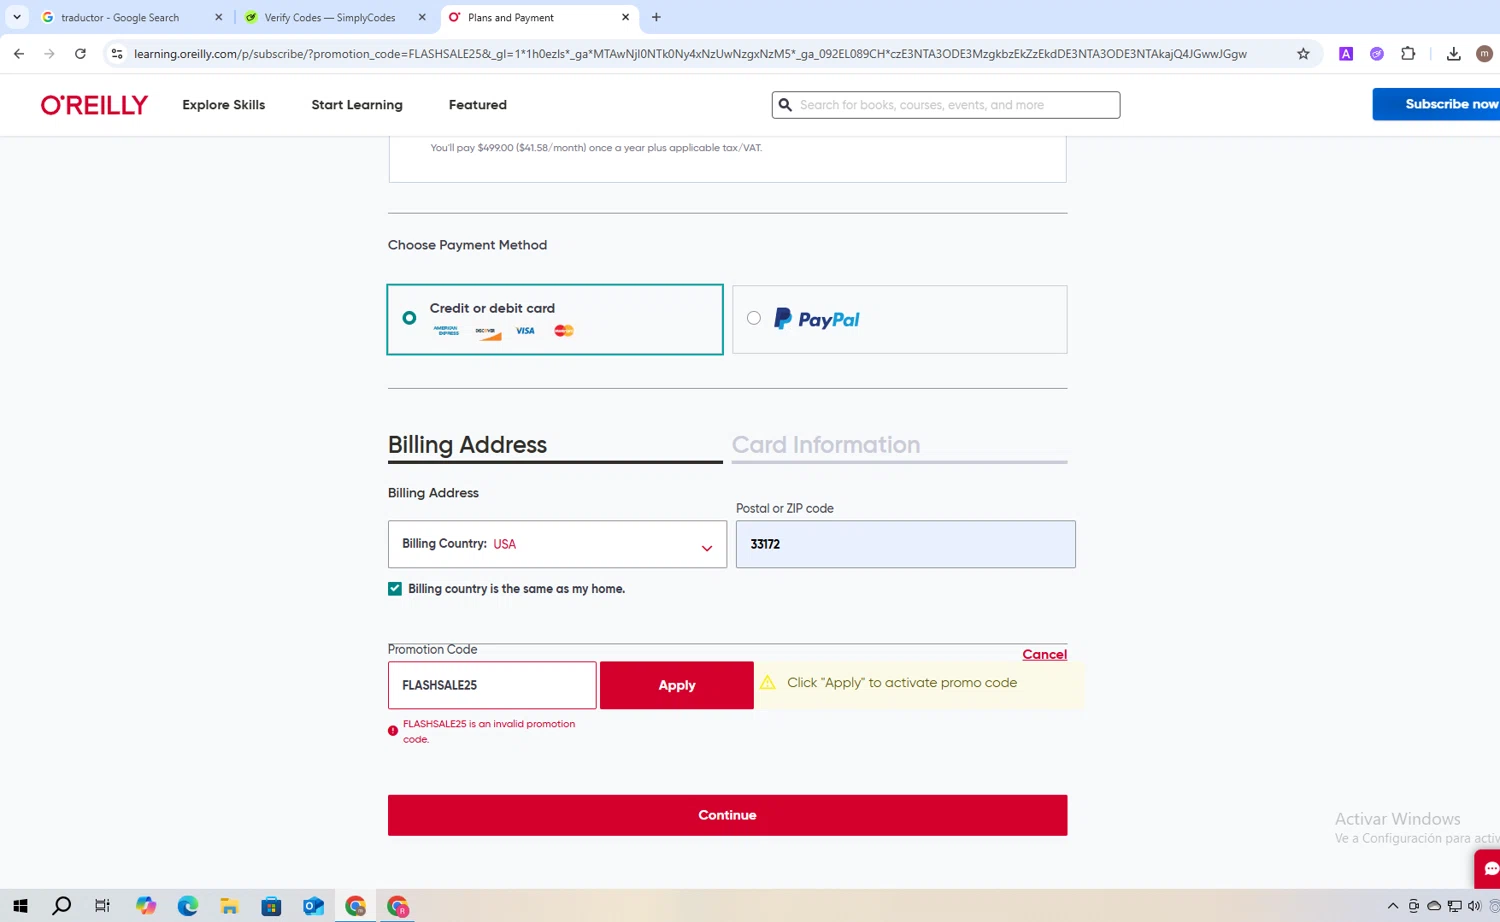Expand the Billing Country dropdown
1500x922 pixels.
click(x=557, y=544)
